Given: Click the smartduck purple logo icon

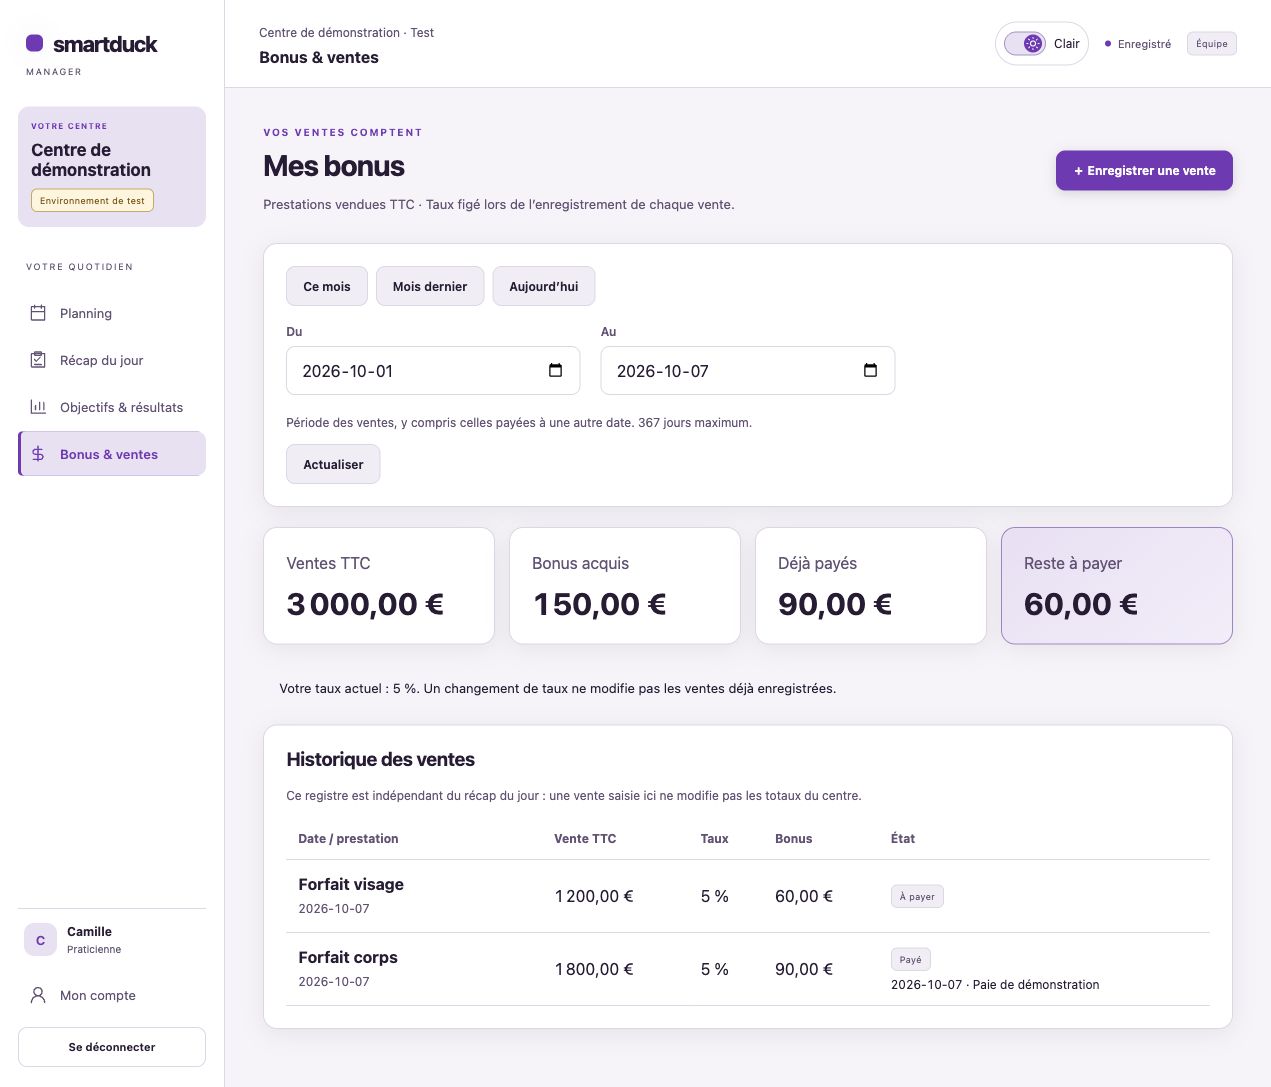Looking at the screenshot, I should (34, 43).
